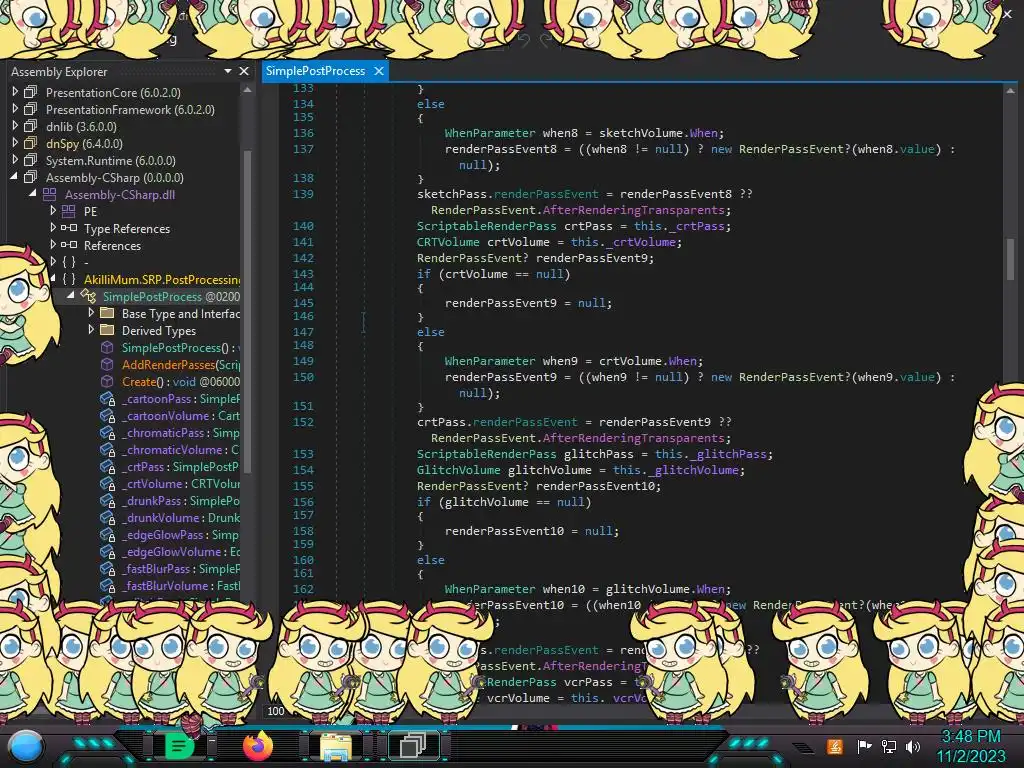
Task: Expand the PE node
Action: [53, 210]
